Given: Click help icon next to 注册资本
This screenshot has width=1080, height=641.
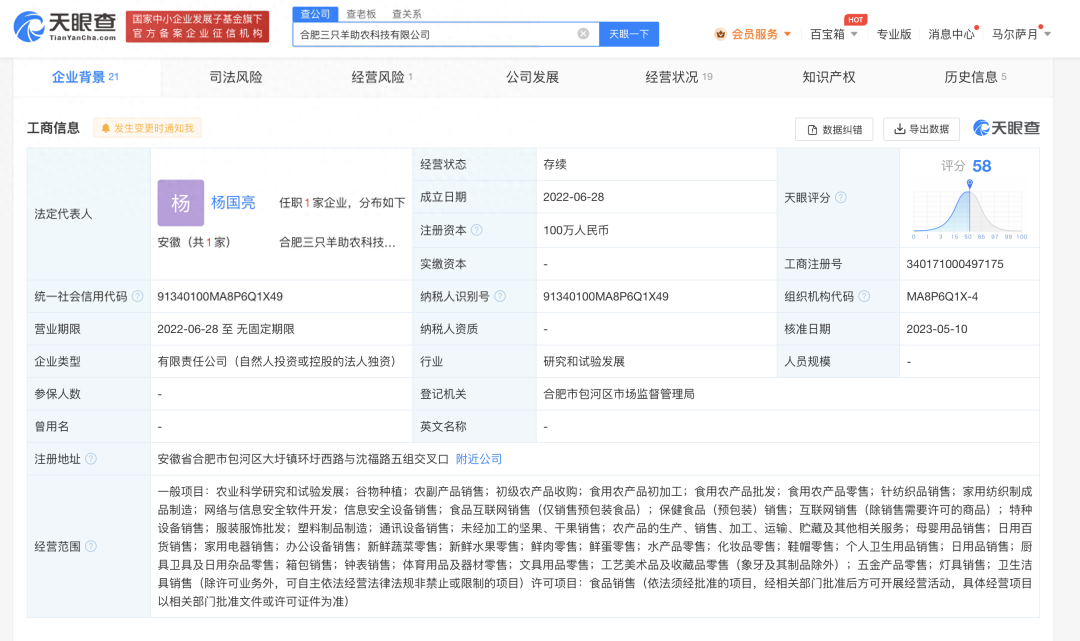Looking at the screenshot, I should (x=477, y=230).
